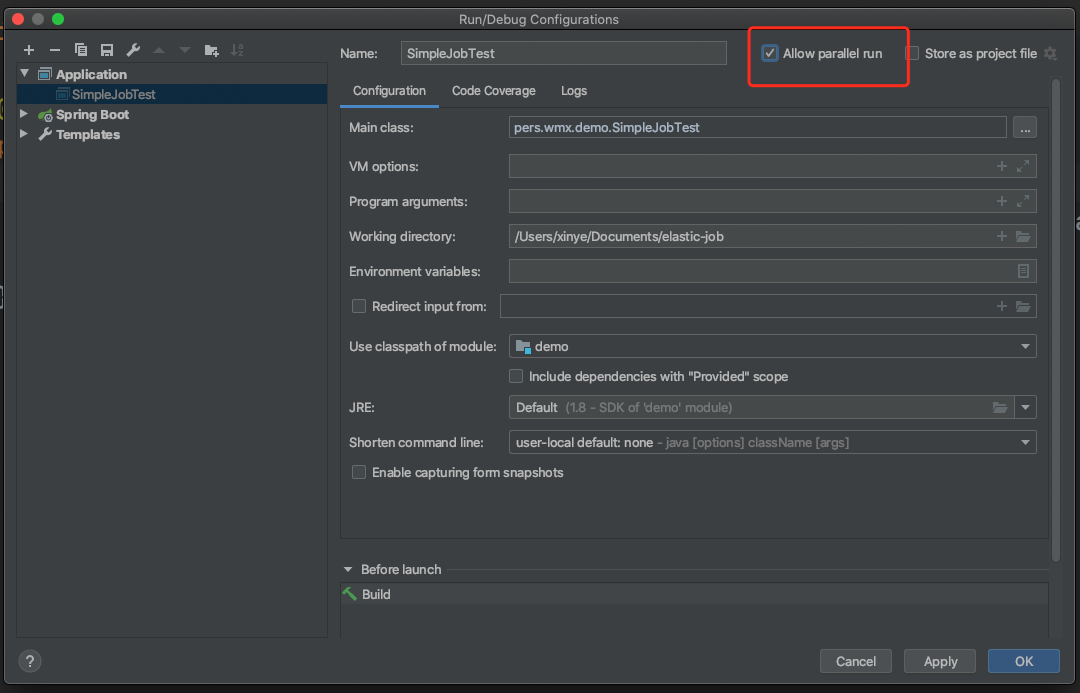The height and width of the screenshot is (693, 1080).
Task: Click the Remove Configuration minus icon
Action: [x=55, y=50]
